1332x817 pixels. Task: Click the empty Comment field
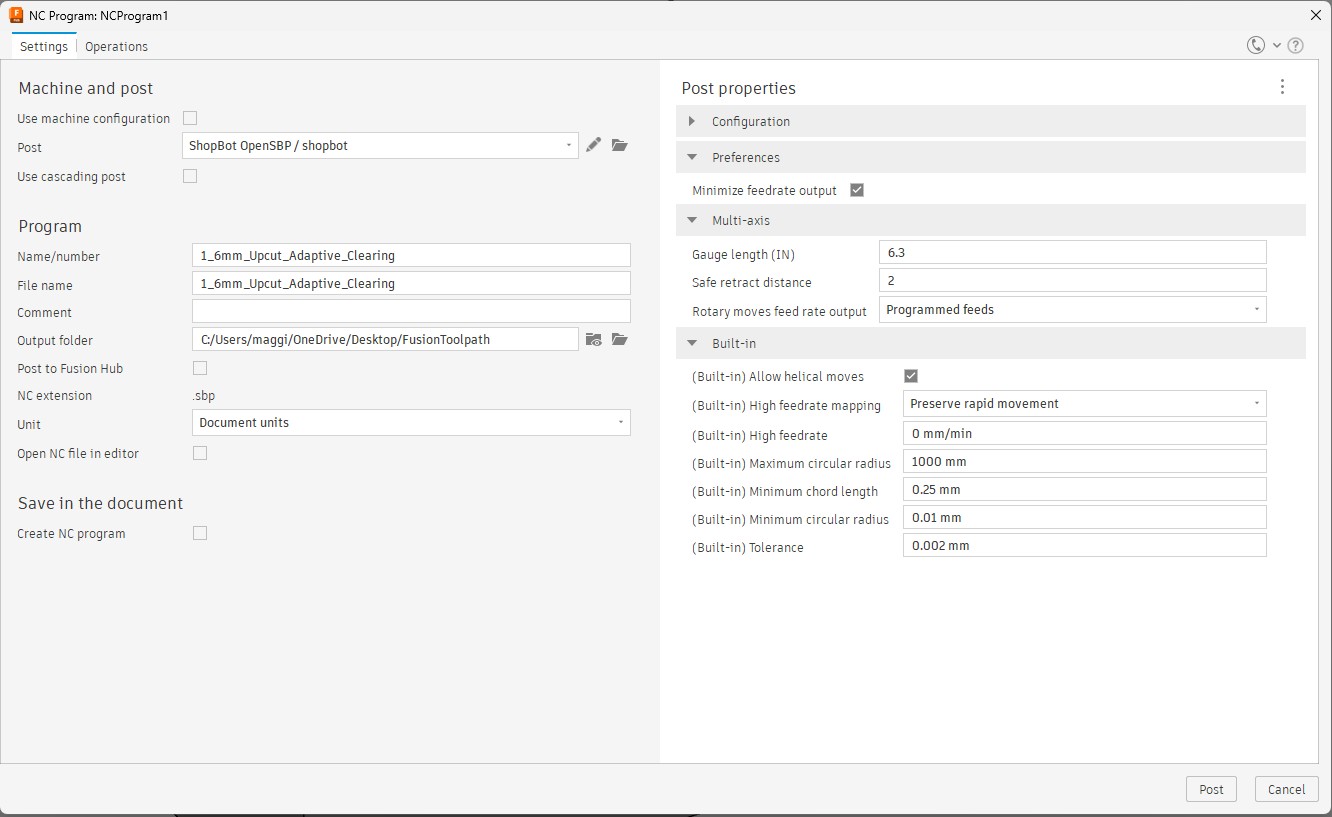(411, 311)
